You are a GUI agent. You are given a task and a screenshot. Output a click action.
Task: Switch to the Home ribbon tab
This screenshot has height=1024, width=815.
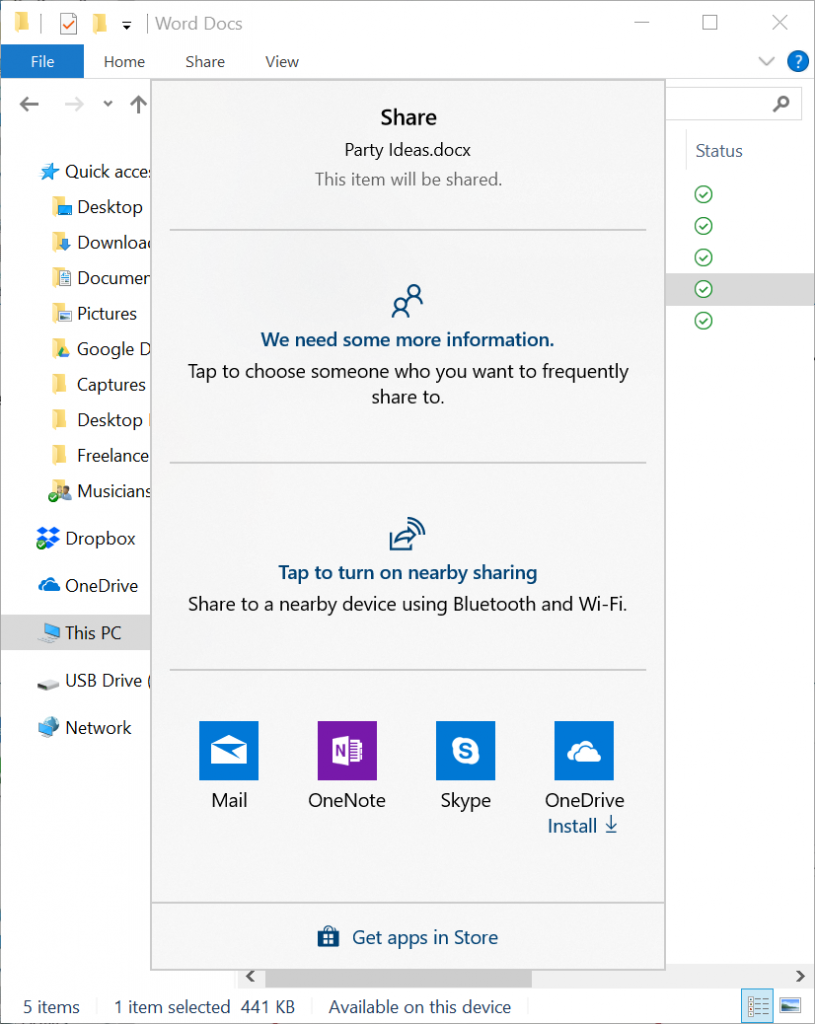(124, 61)
